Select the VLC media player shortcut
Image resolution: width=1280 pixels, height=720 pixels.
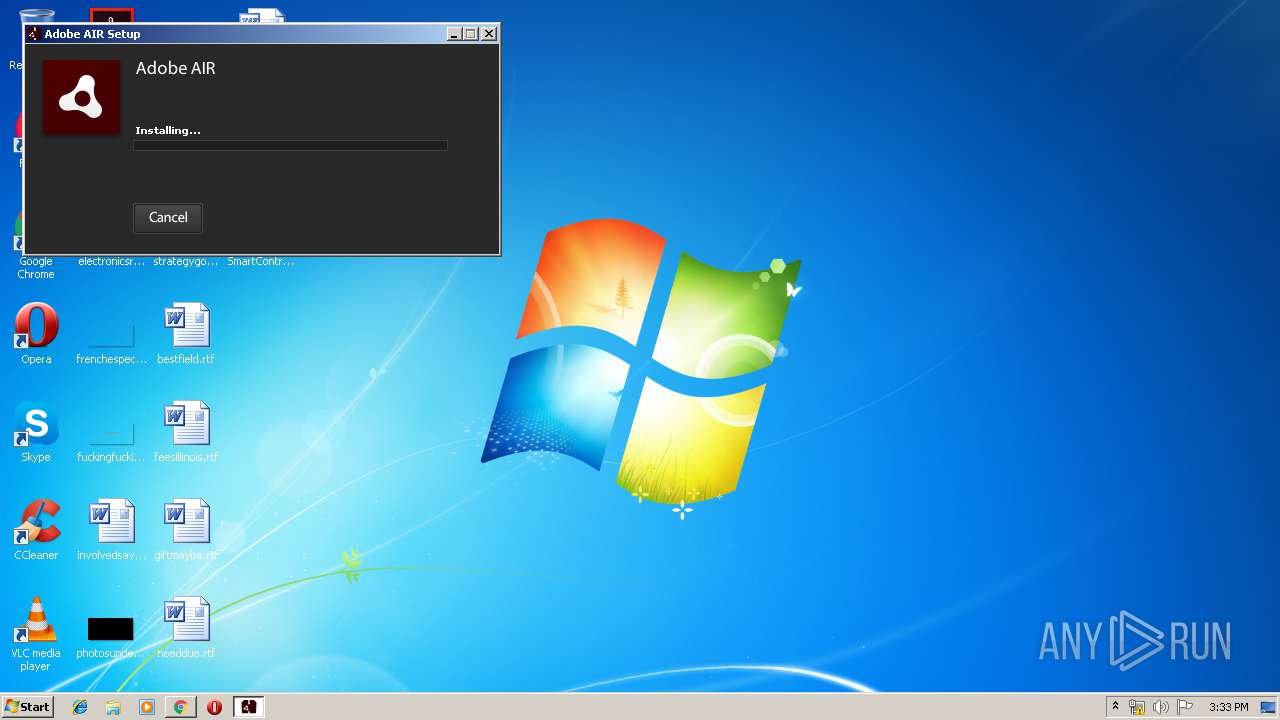click(36, 634)
